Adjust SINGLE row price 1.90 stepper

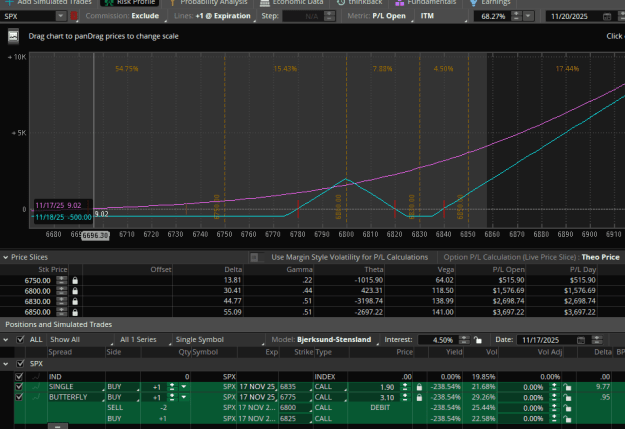405,387
